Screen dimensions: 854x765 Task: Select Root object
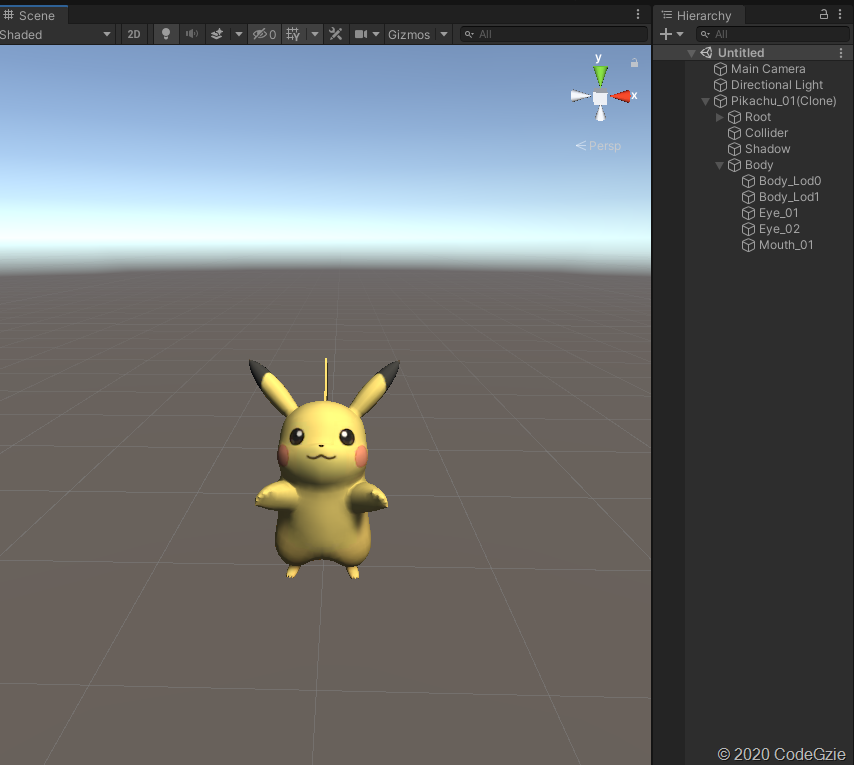tap(758, 117)
